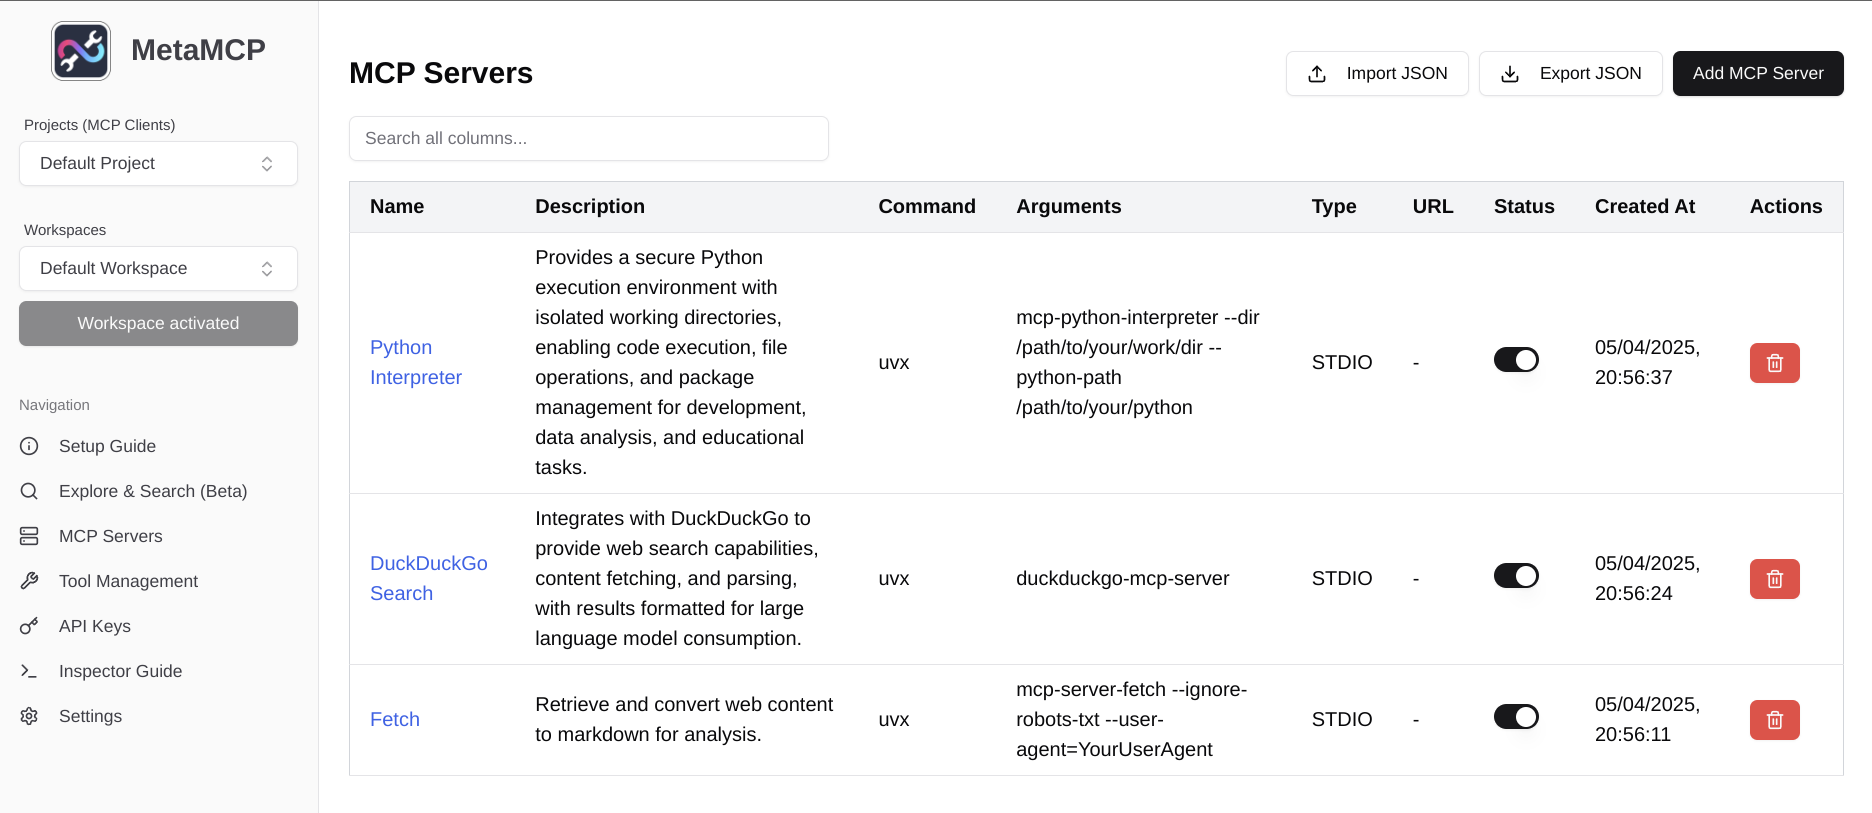
Task: Click the Inspector Guide terminal icon
Action: (29, 671)
